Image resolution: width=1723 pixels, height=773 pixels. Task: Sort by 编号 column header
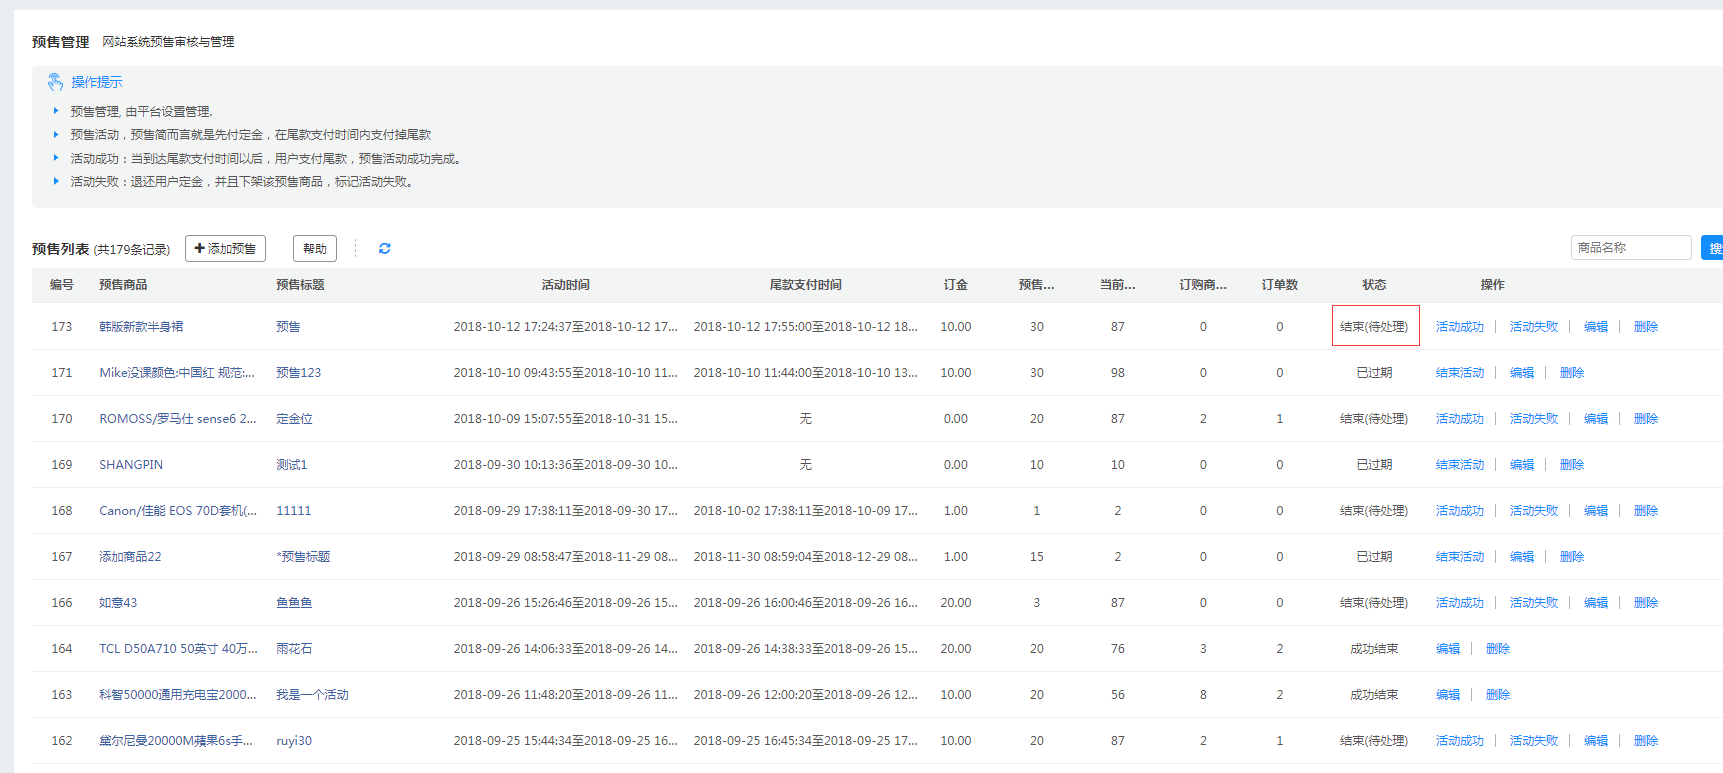point(62,285)
